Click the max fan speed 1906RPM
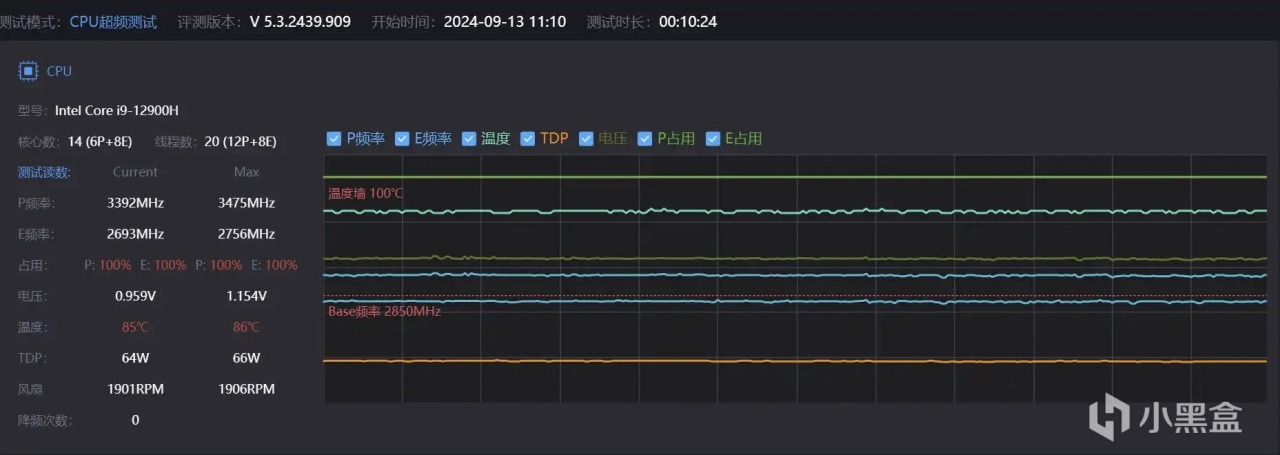This screenshot has width=1280, height=455. pyautogui.click(x=246, y=389)
